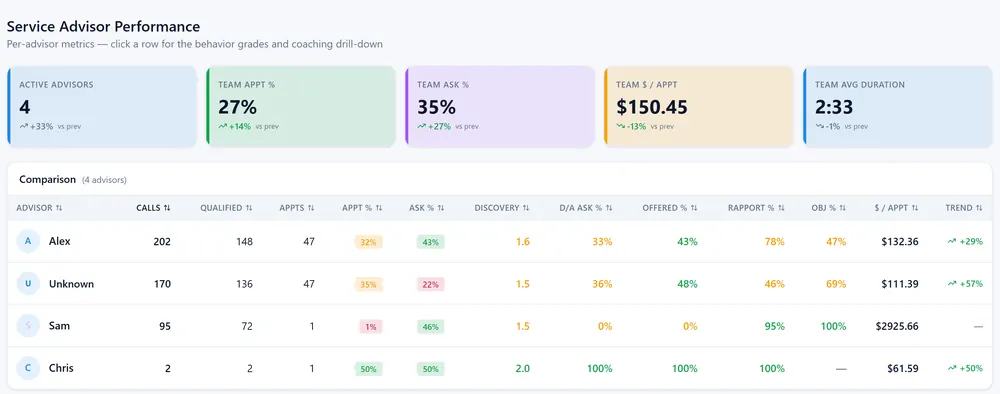Click Alex's 43% ask badge
The image size is (1000, 394).
coord(430,242)
